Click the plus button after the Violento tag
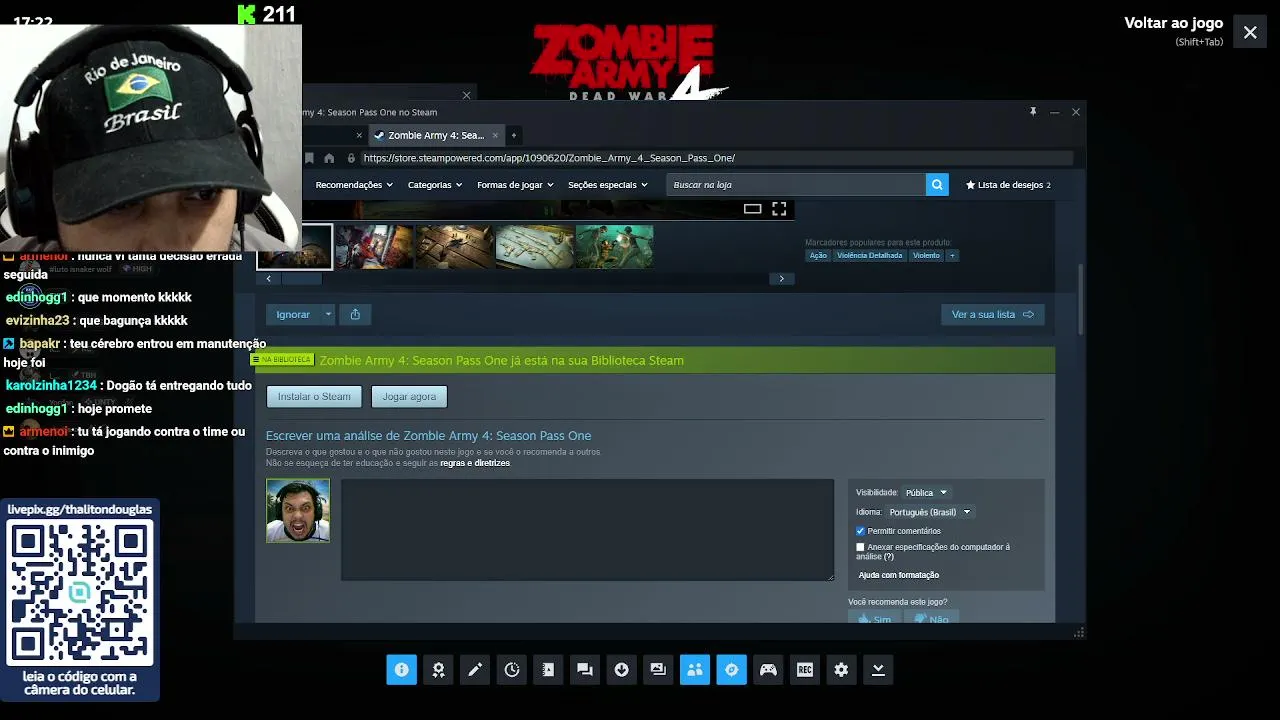1280x720 pixels. [952, 255]
